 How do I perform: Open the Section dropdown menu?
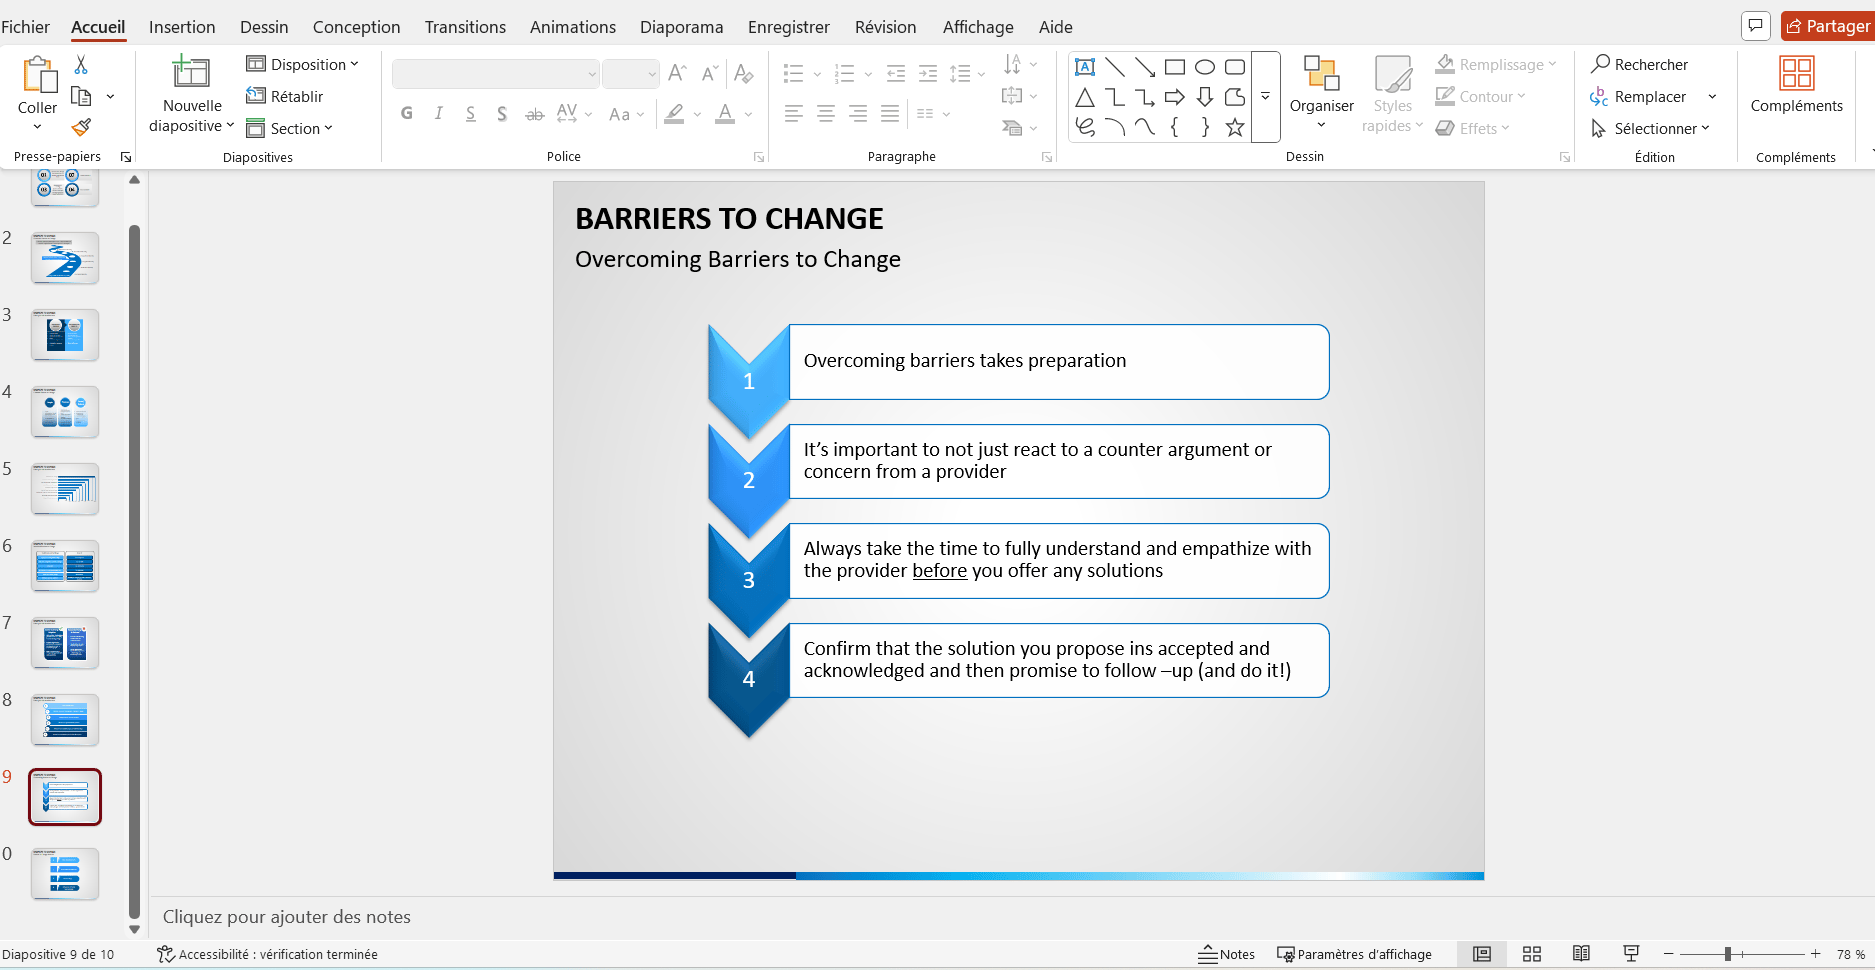click(x=290, y=128)
